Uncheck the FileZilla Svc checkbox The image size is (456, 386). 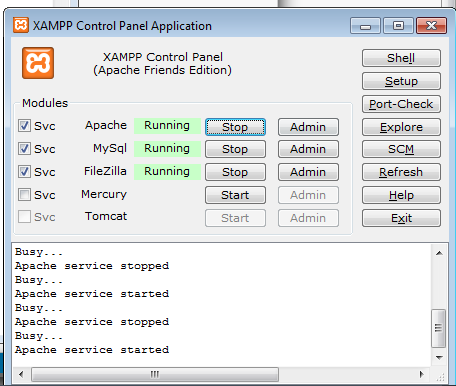tap(24, 172)
